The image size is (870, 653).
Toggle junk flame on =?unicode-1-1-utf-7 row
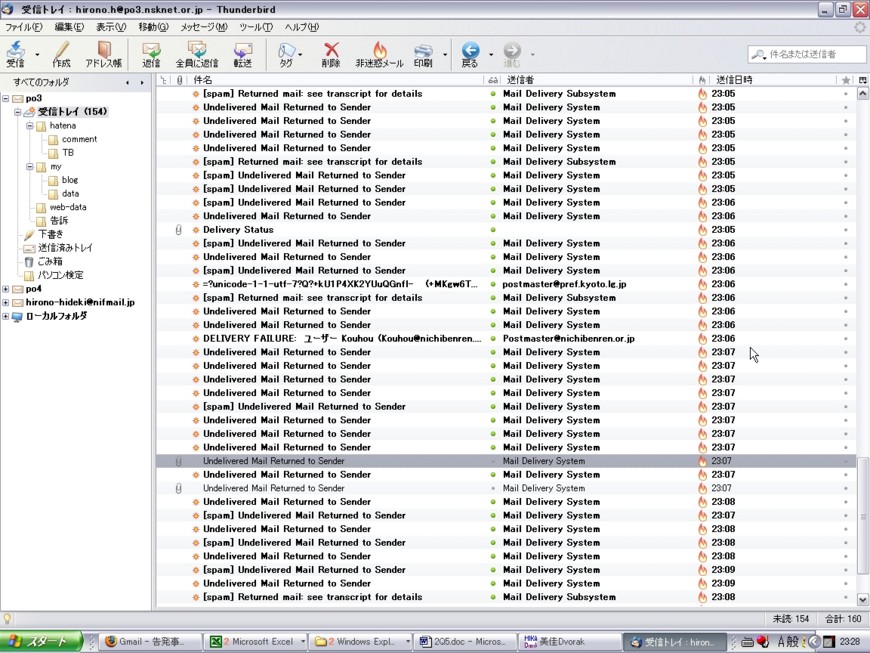click(x=702, y=284)
